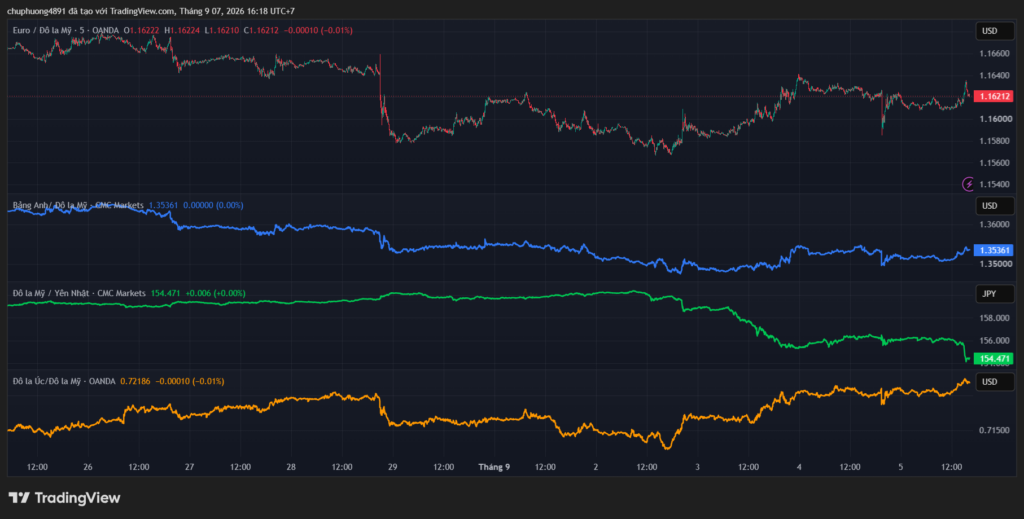Select the Đô la Mỹ / Yên Nhật legend

pyautogui.click(x=79, y=294)
